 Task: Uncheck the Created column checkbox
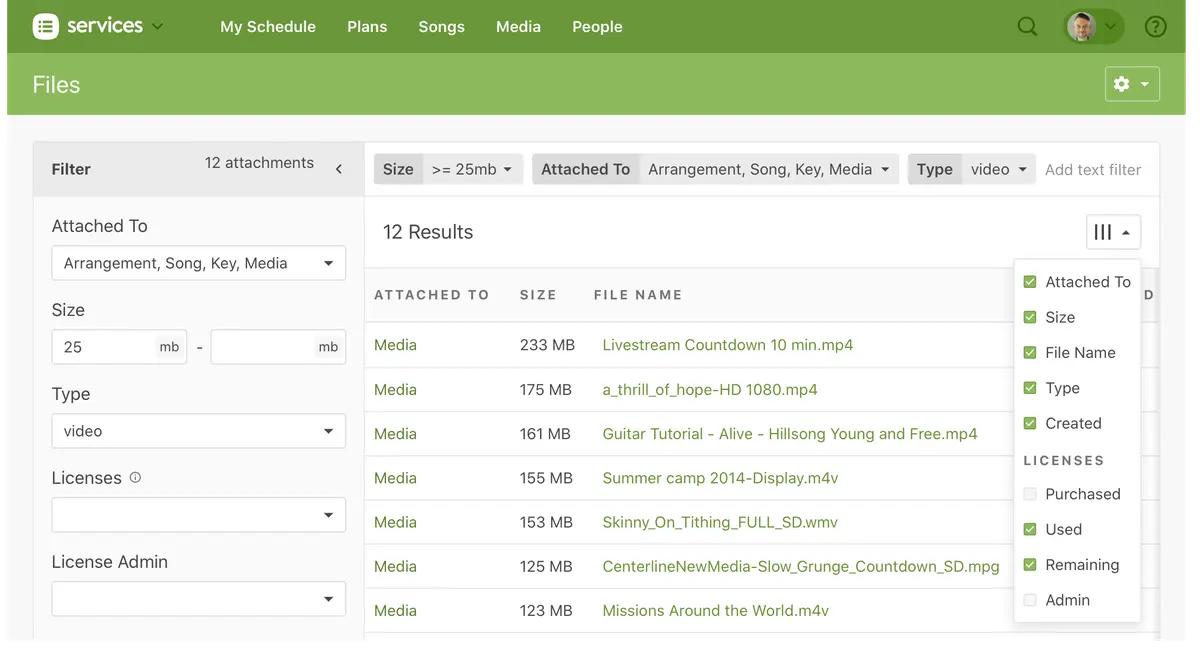coord(1030,423)
